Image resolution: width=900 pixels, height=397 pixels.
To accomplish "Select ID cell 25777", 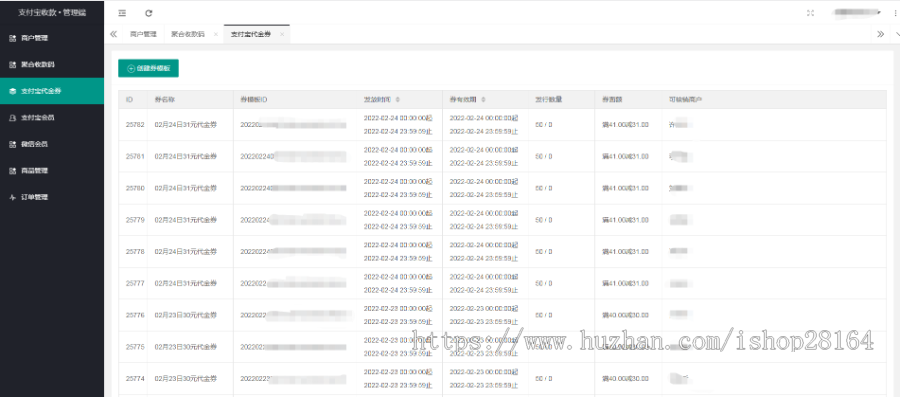I will point(134,283).
